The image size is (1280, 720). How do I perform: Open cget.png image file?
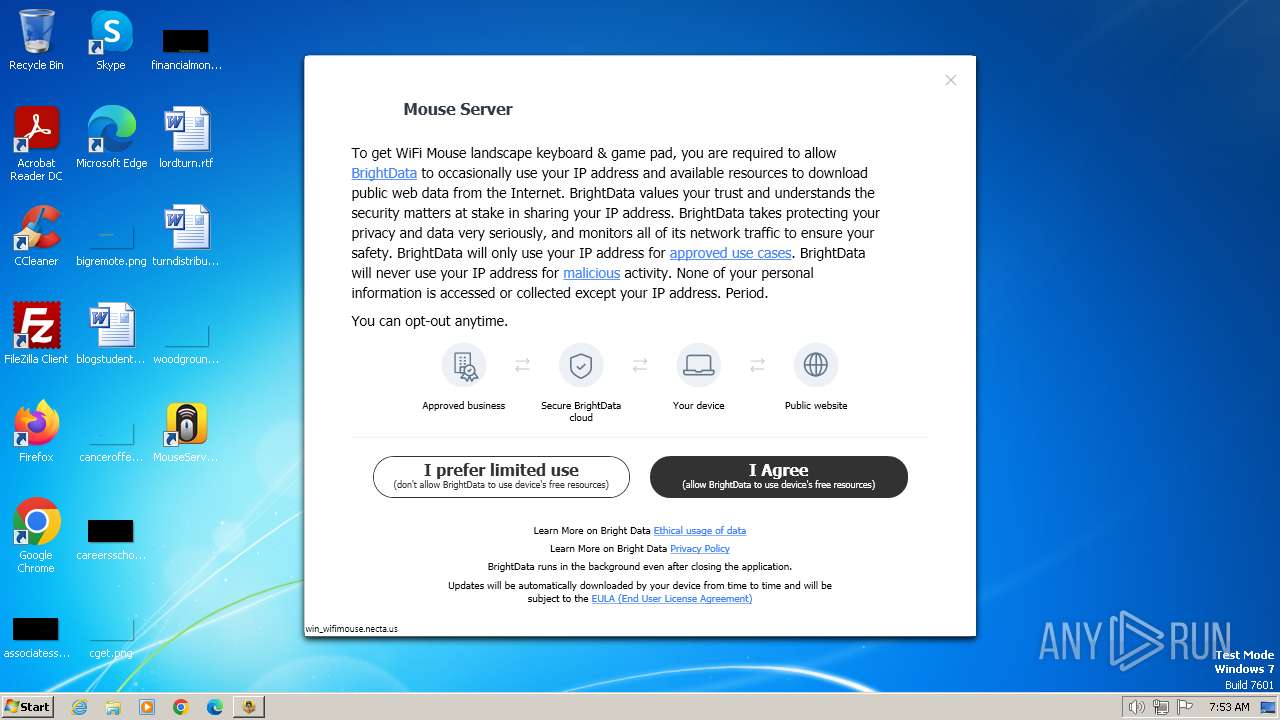pyautogui.click(x=111, y=638)
